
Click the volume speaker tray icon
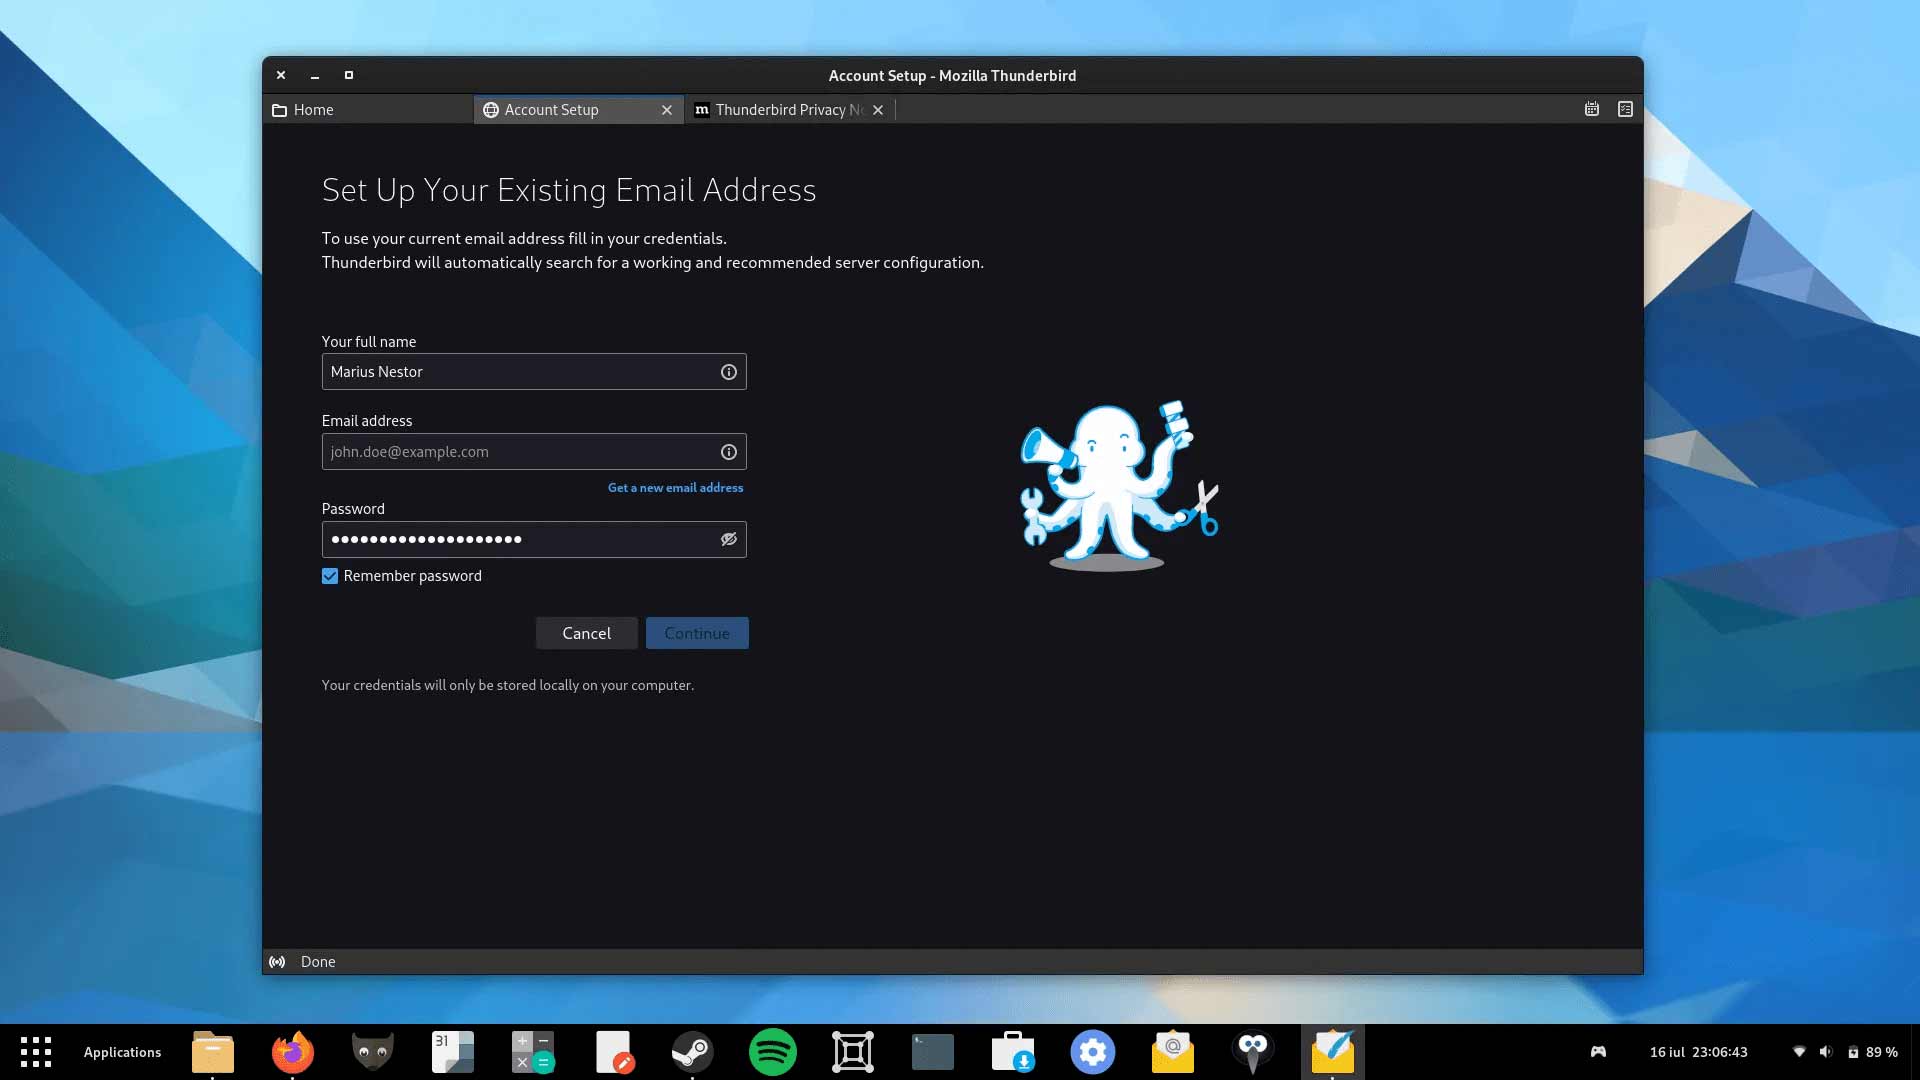(1826, 1052)
